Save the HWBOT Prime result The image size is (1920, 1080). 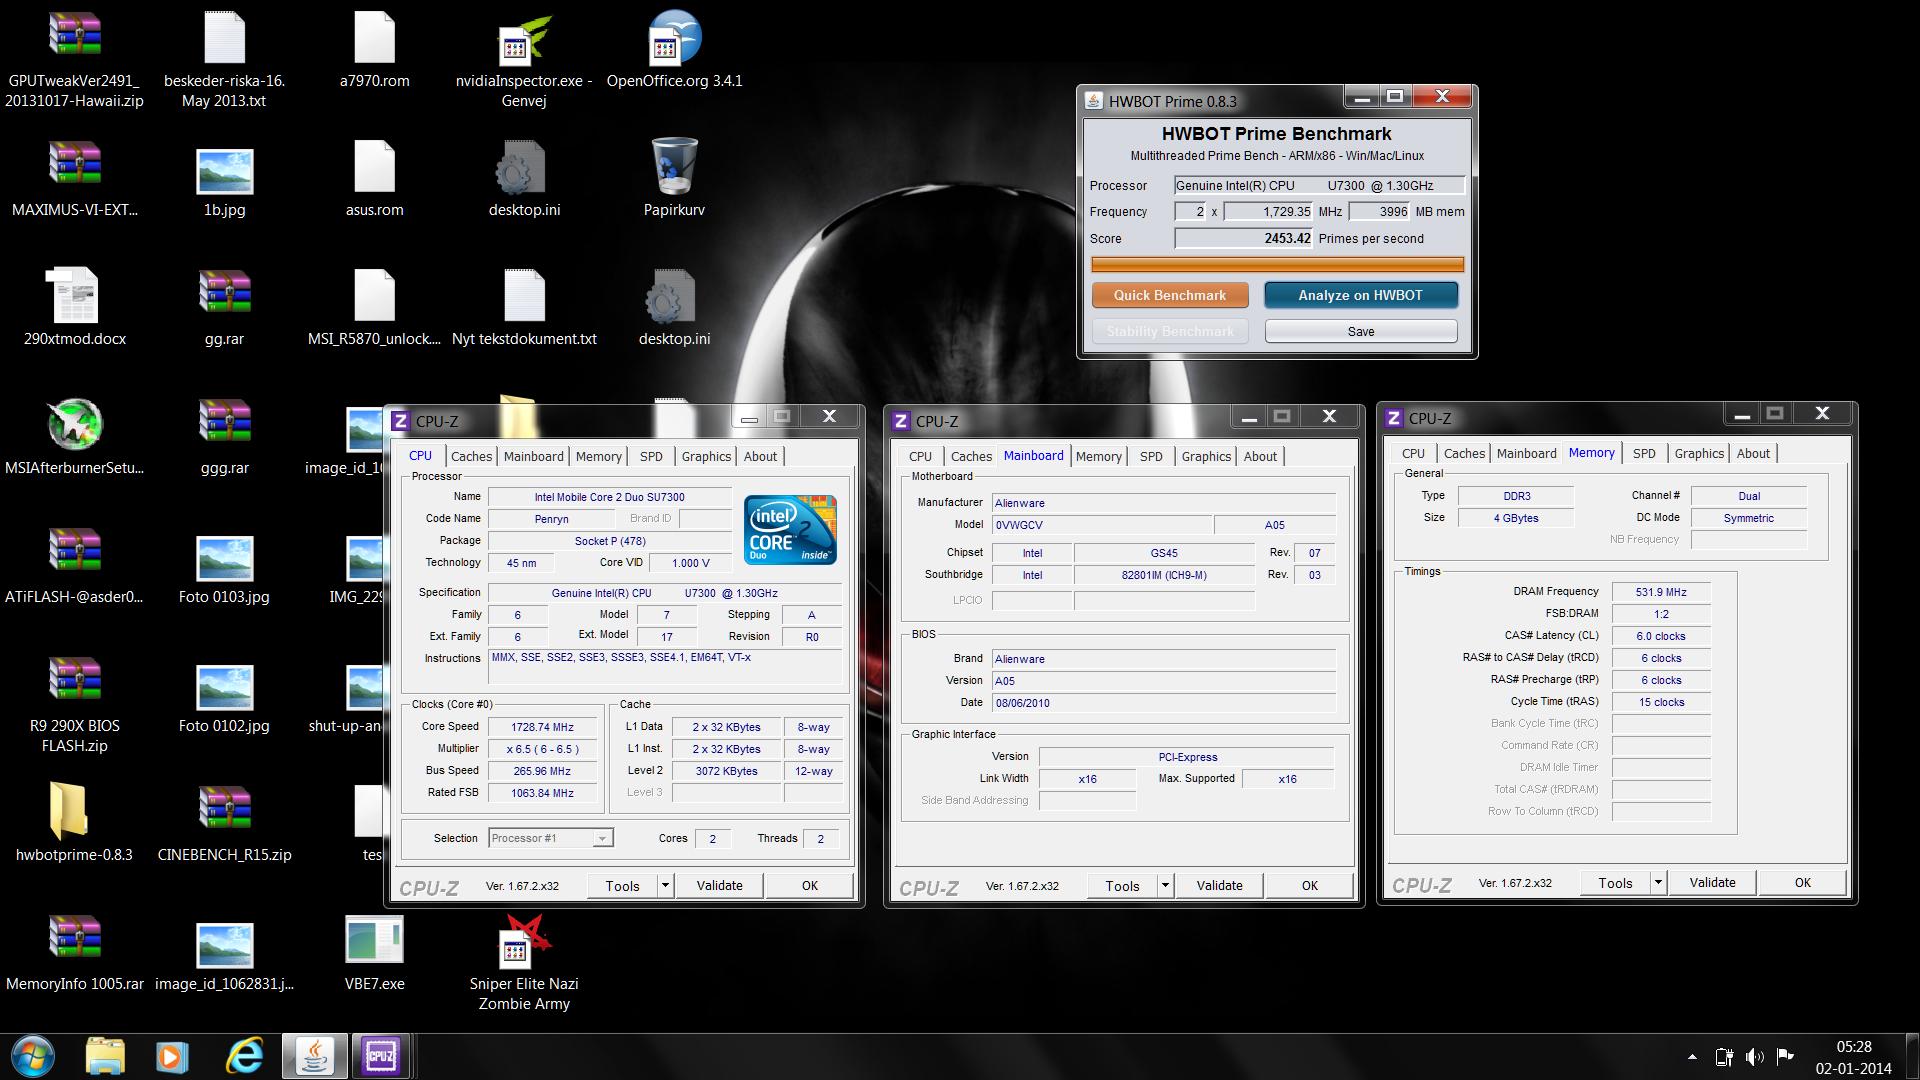pos(1360,331)
